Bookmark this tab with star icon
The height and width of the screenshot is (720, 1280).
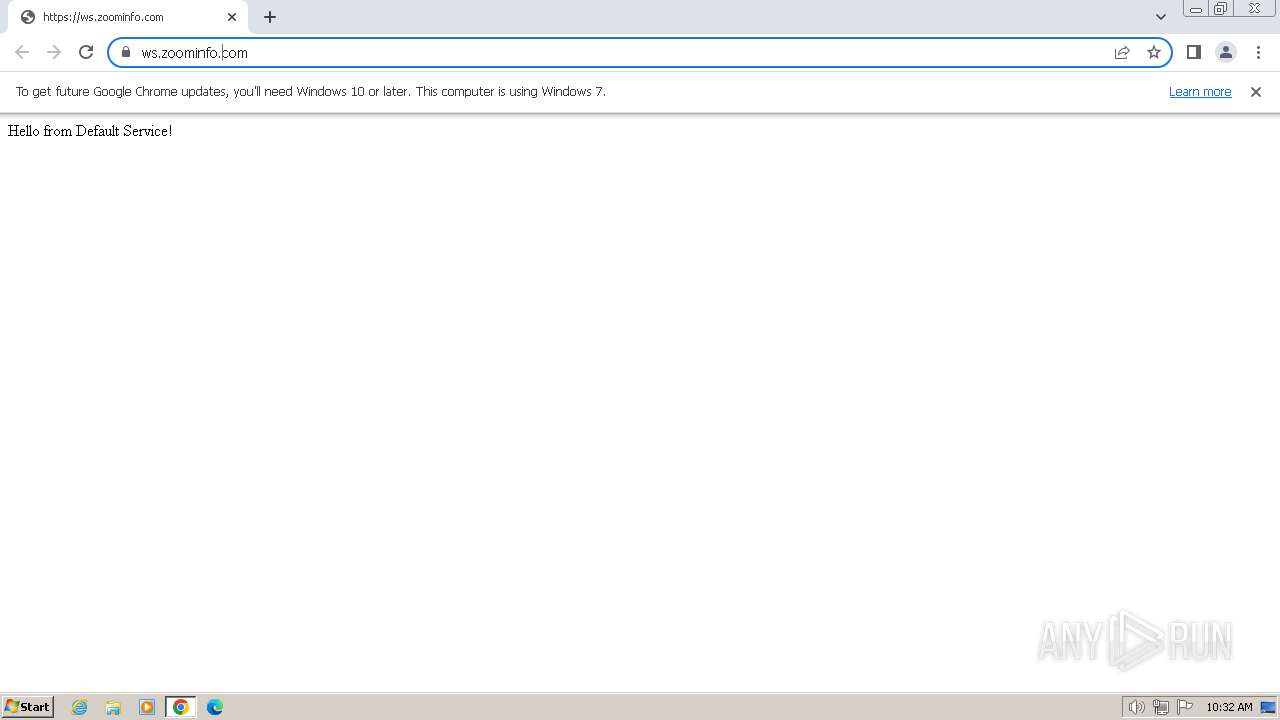pyautogui.click(x=1154, y=52)
